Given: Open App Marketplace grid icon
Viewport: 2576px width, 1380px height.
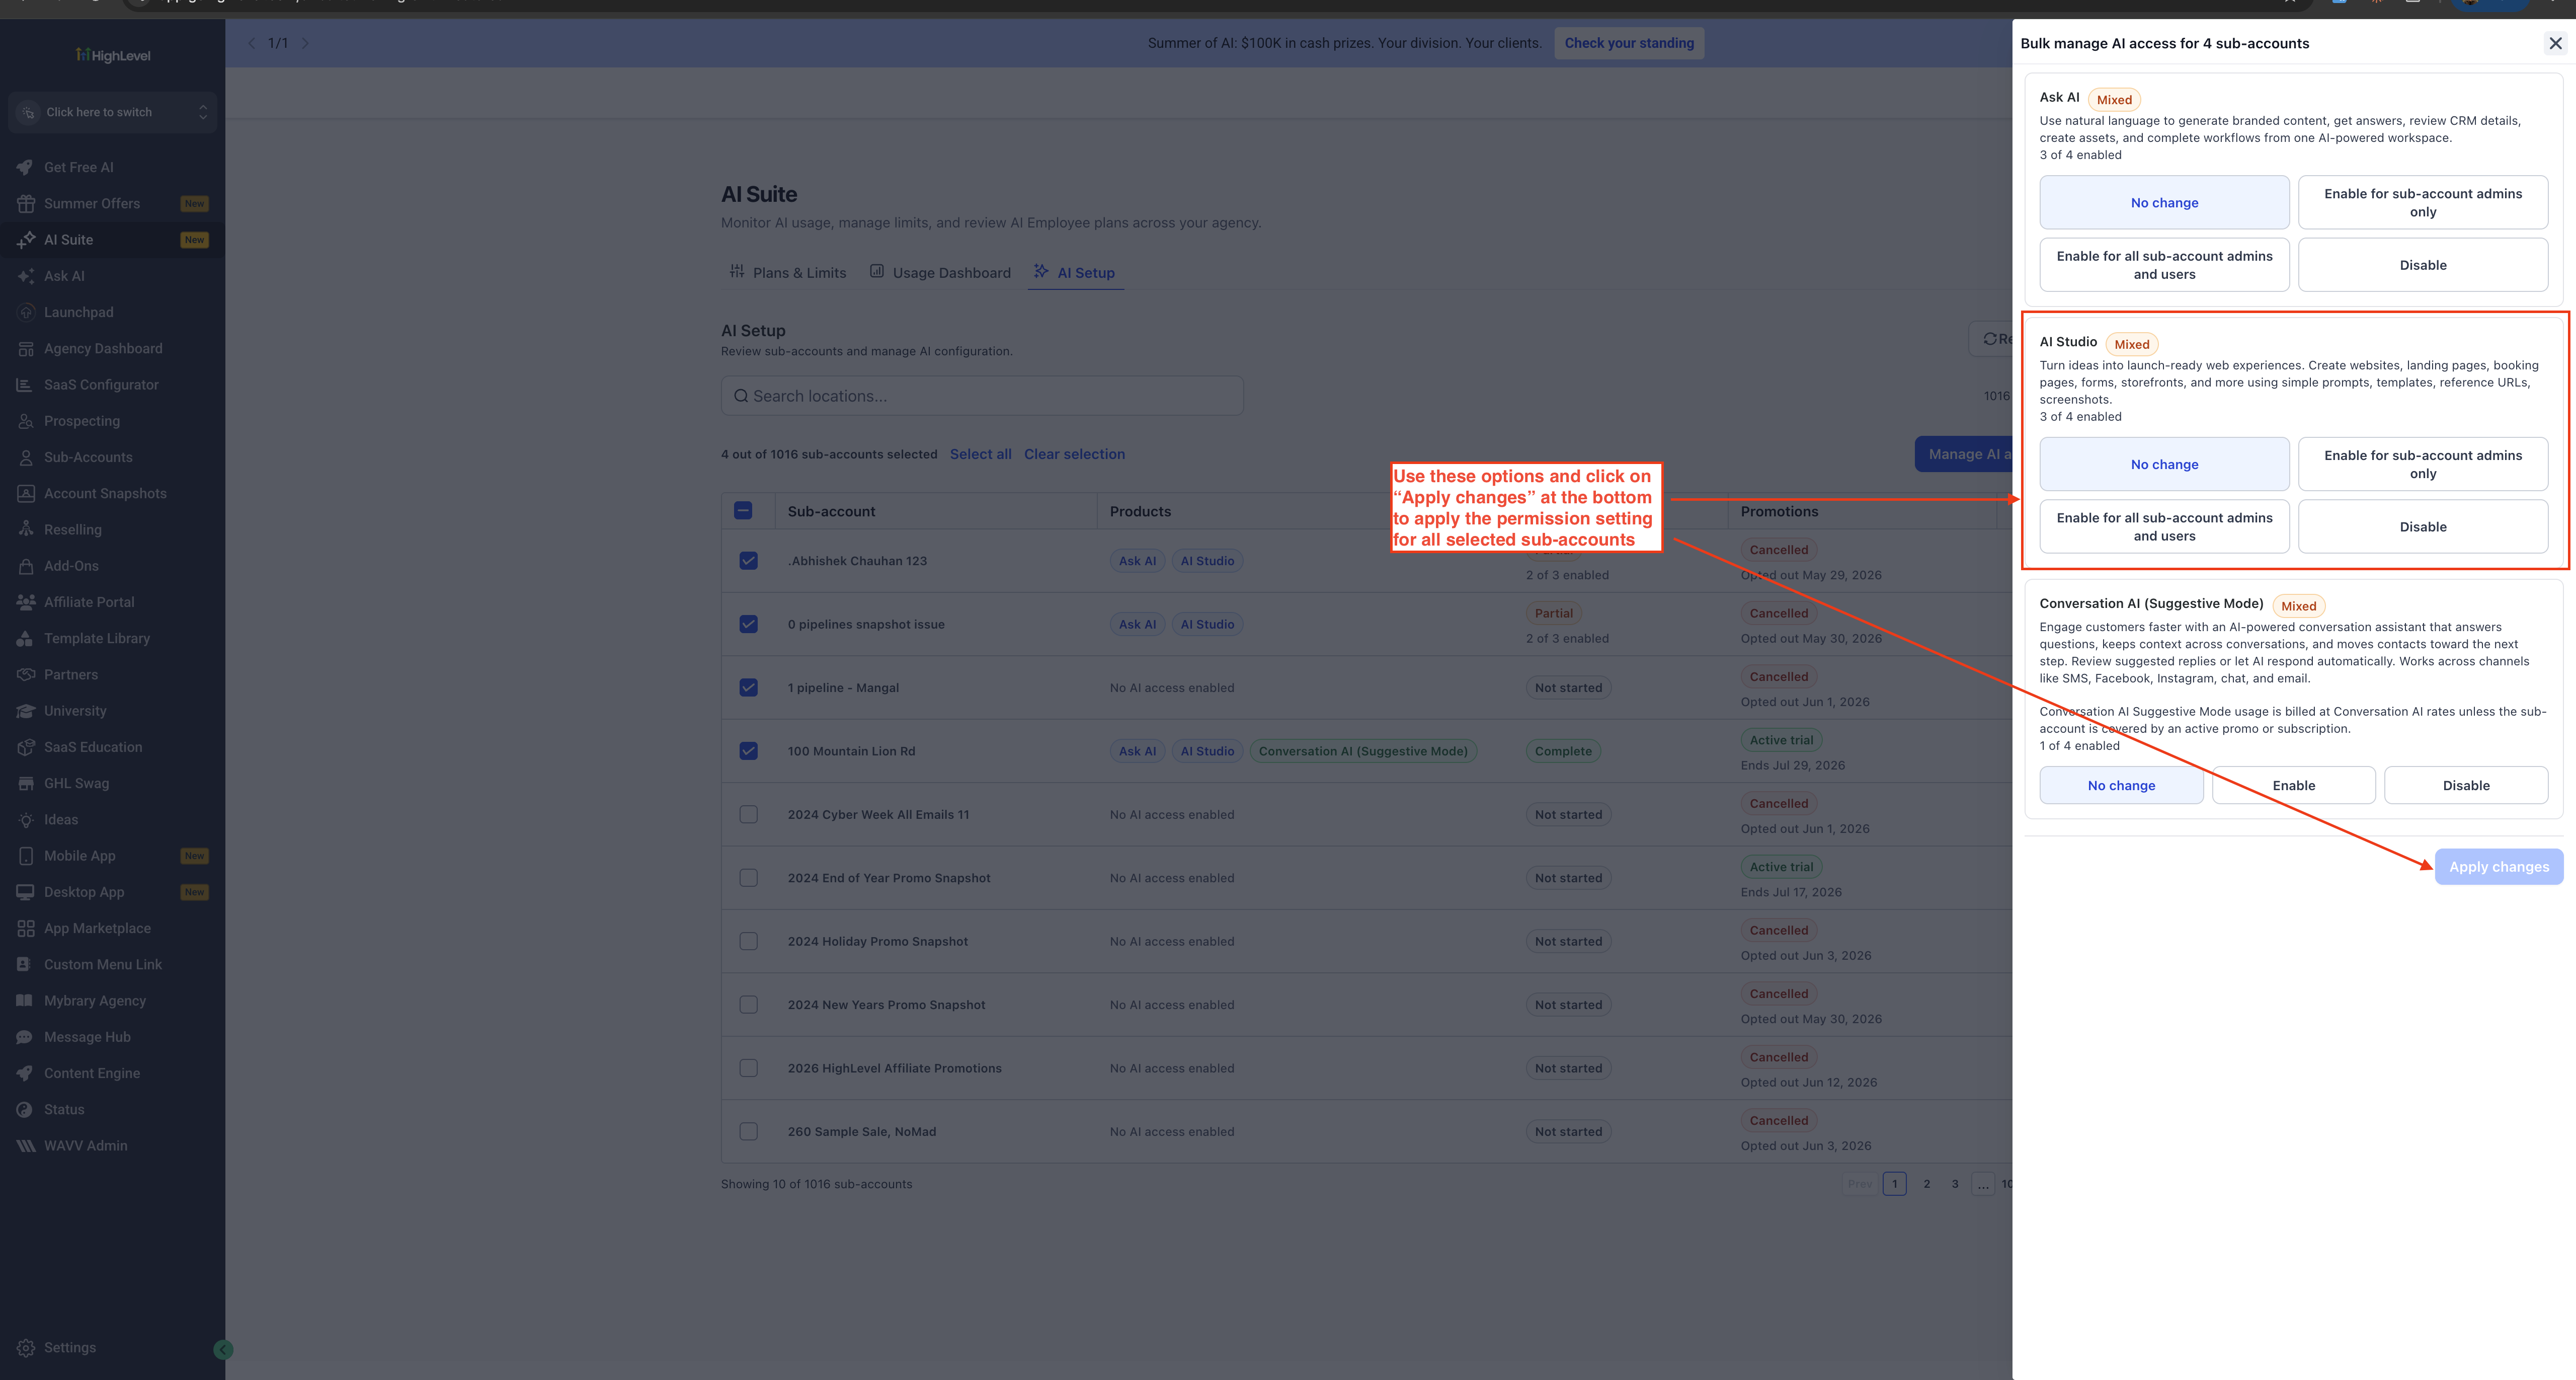Looking at the screenshot, I should 26,928.
